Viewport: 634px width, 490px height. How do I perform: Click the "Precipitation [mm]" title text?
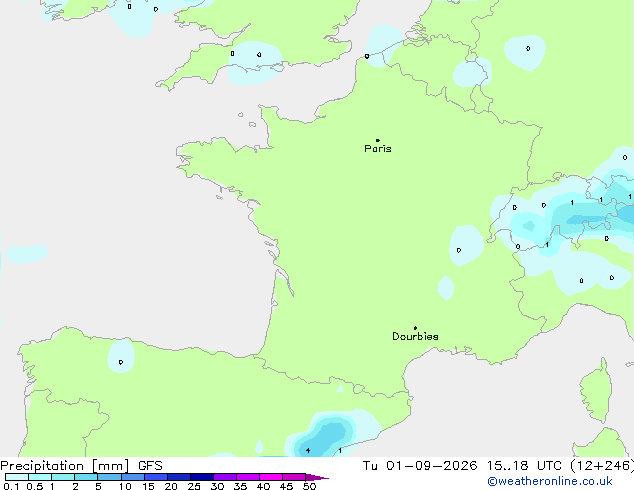click(x=65, y=466)
